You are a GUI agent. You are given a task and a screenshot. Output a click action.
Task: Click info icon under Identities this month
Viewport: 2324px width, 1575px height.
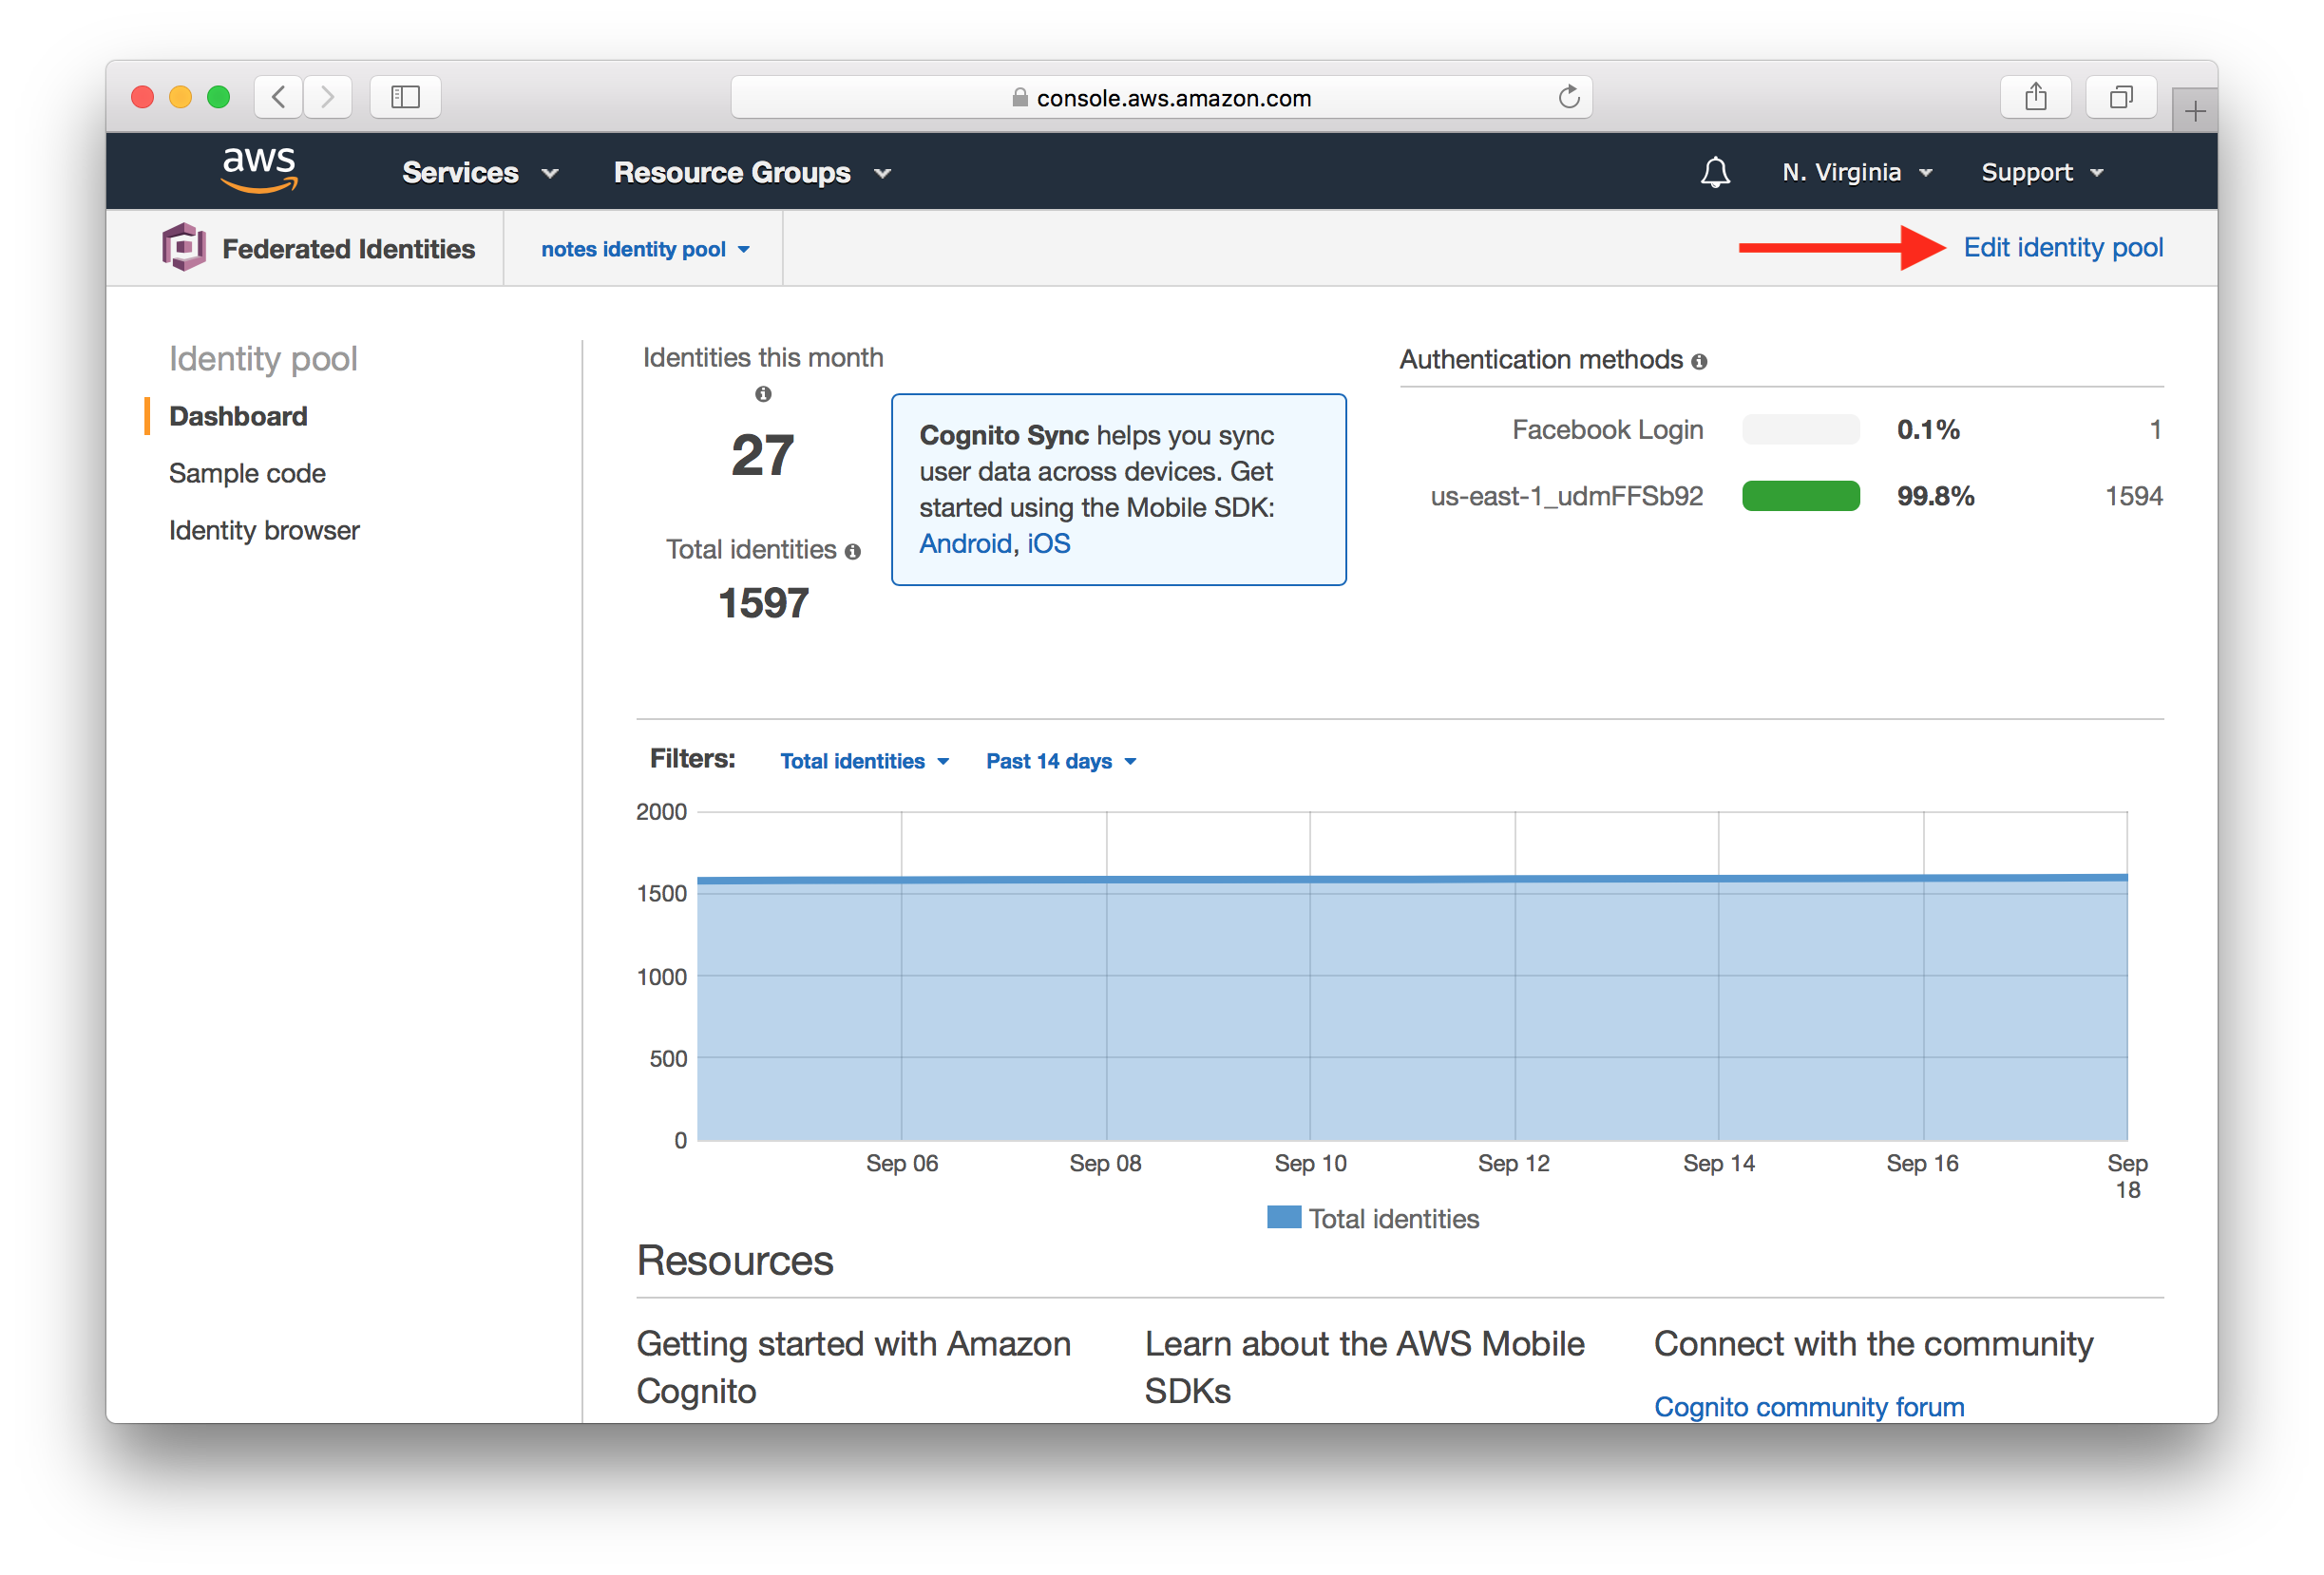click(763, 394)
